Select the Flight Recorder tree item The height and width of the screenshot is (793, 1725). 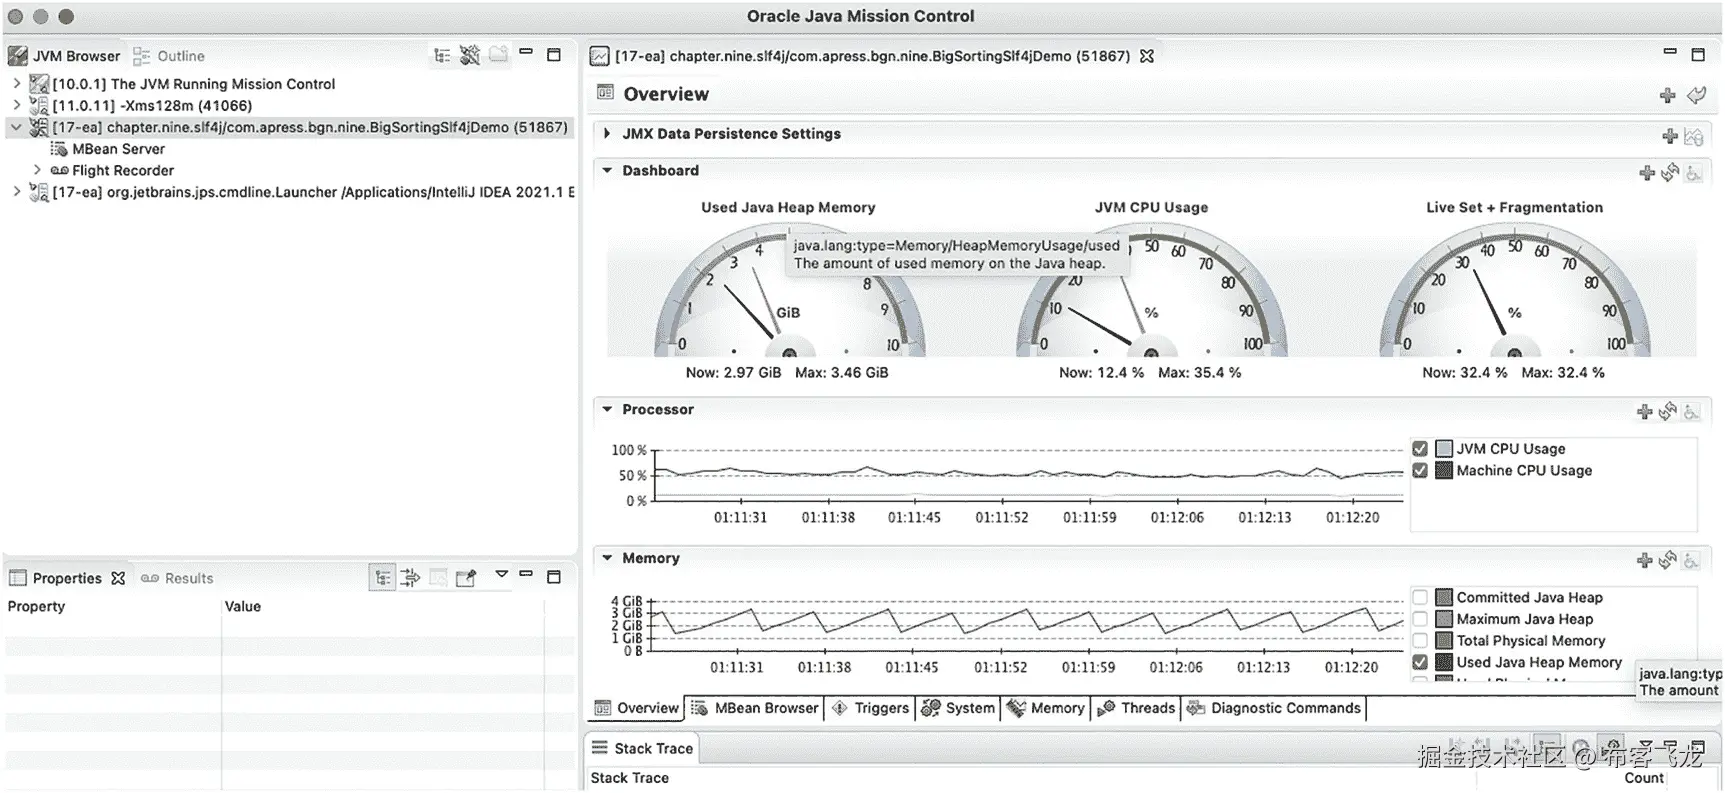(123, 171)
